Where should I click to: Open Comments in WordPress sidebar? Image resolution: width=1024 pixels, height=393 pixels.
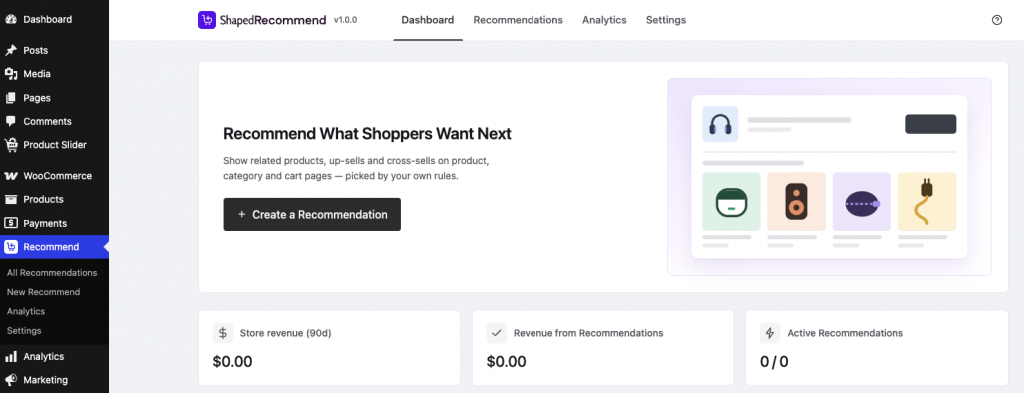click(x=54, y=121)
